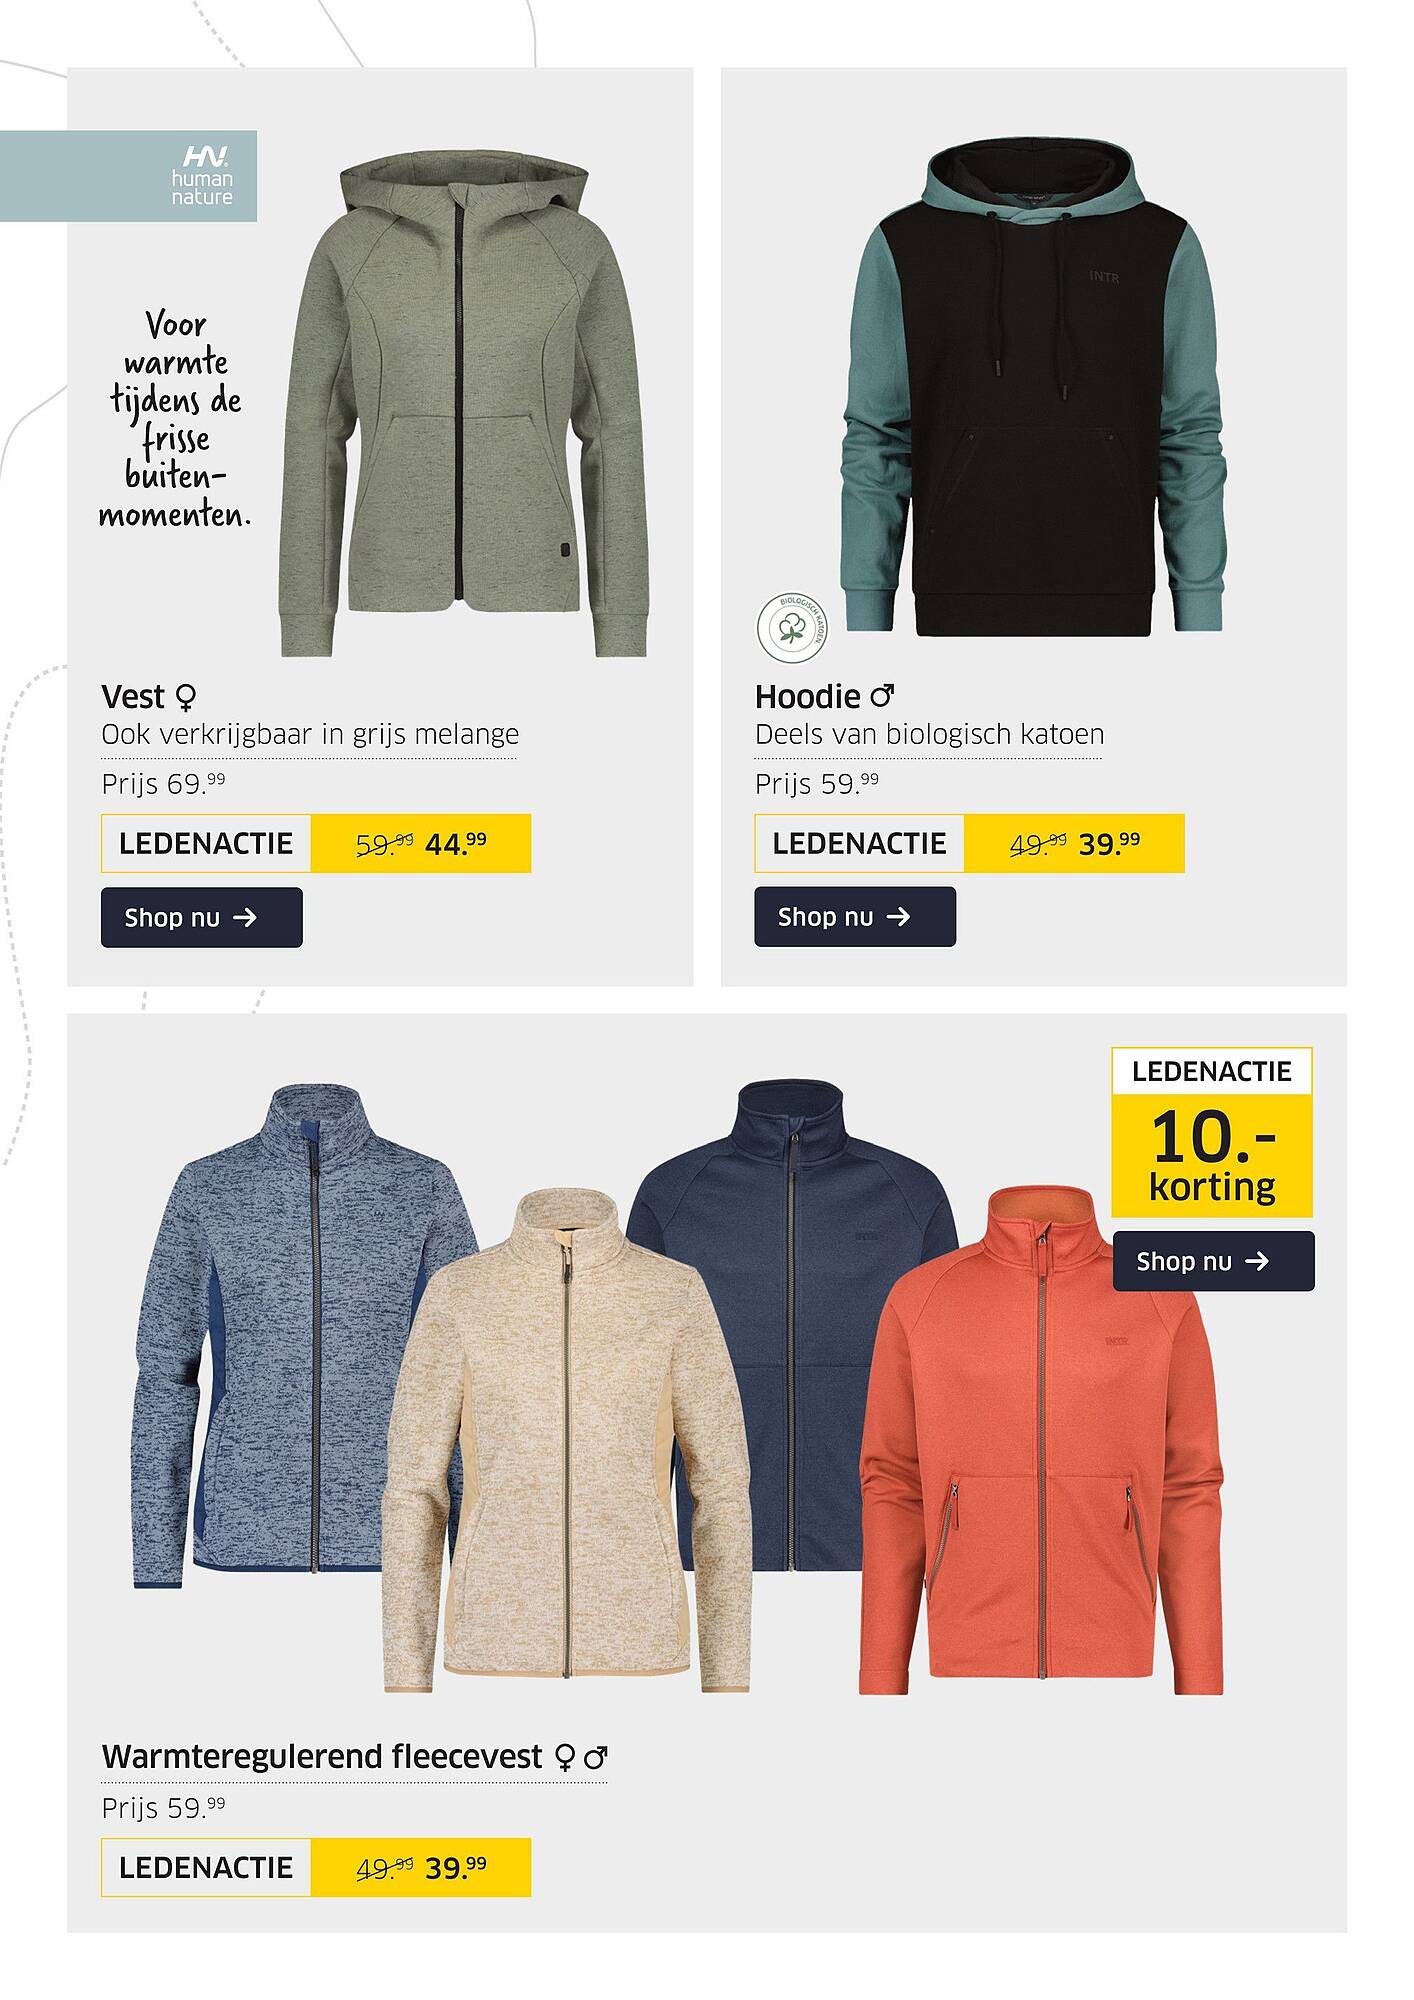This screenshot has width=1414, height=2000.
Task: Click the arrow in Hoodie's Shop nu button
Action: [x=898, y=916]
